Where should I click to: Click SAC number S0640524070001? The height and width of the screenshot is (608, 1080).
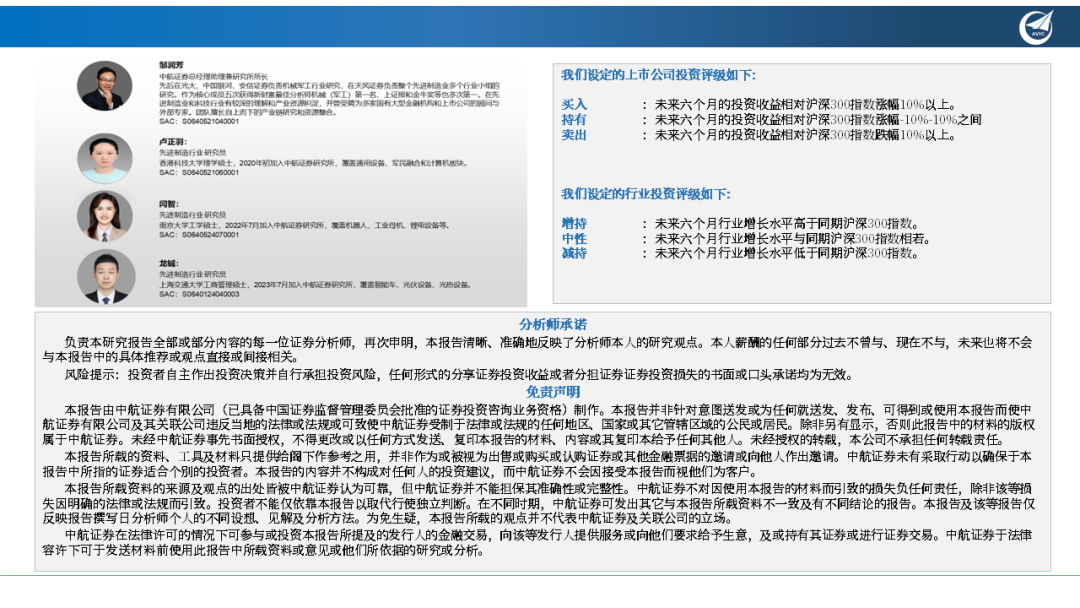coord(199,235)
